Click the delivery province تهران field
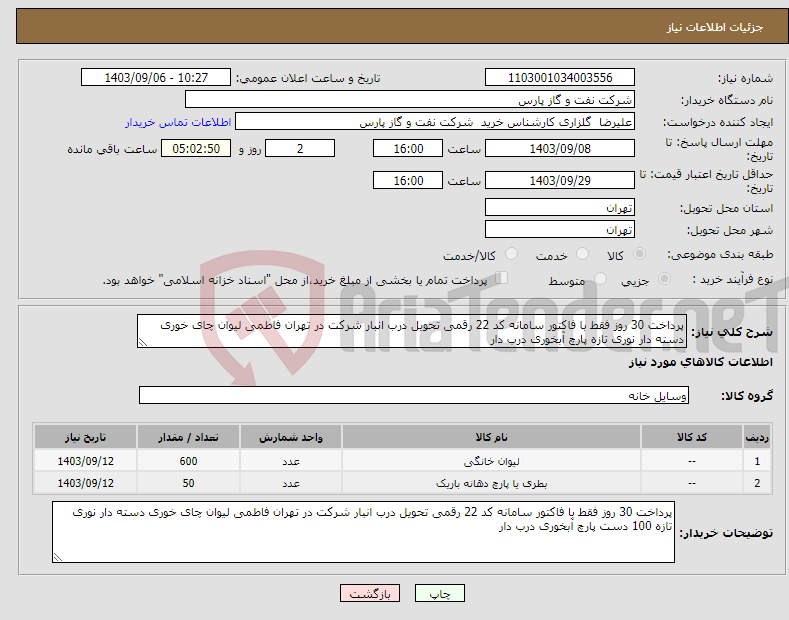The image size is (789, 620). click(560, 207)
